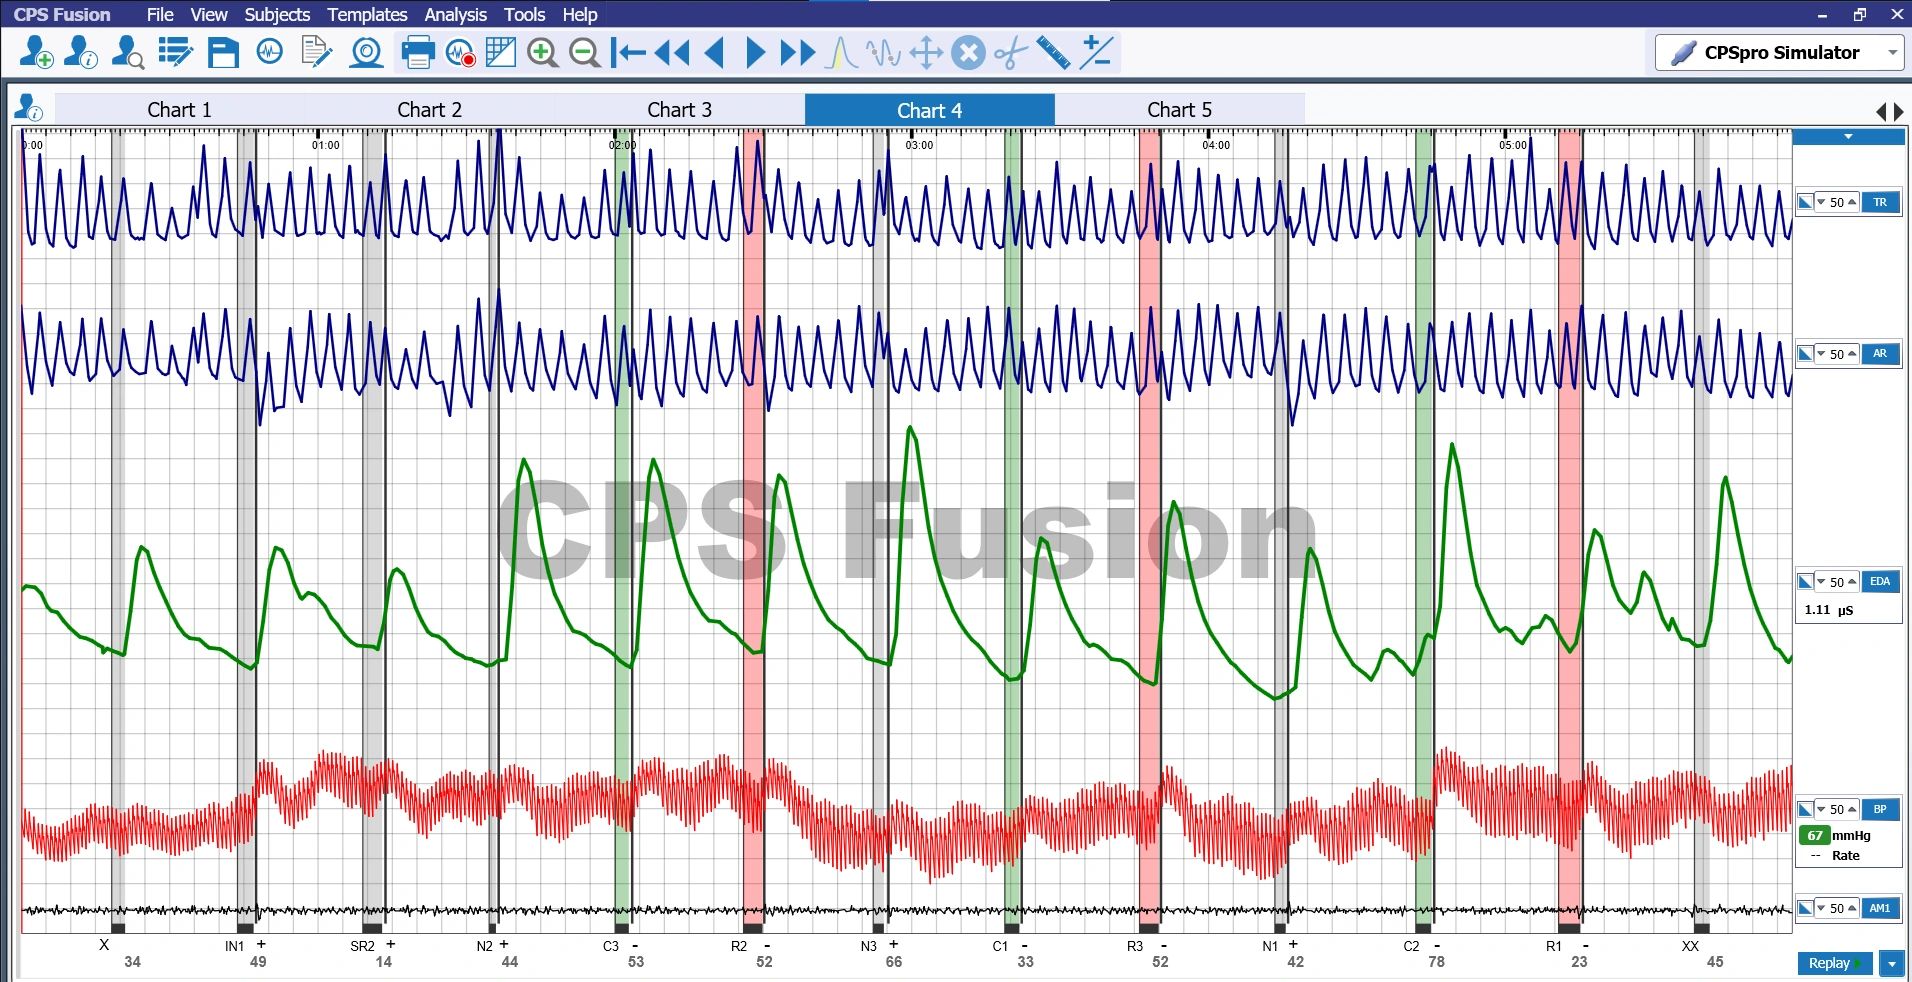Click the subject info icon left of Chart 1
The image size is (1912, 982).
pos(30,108)
